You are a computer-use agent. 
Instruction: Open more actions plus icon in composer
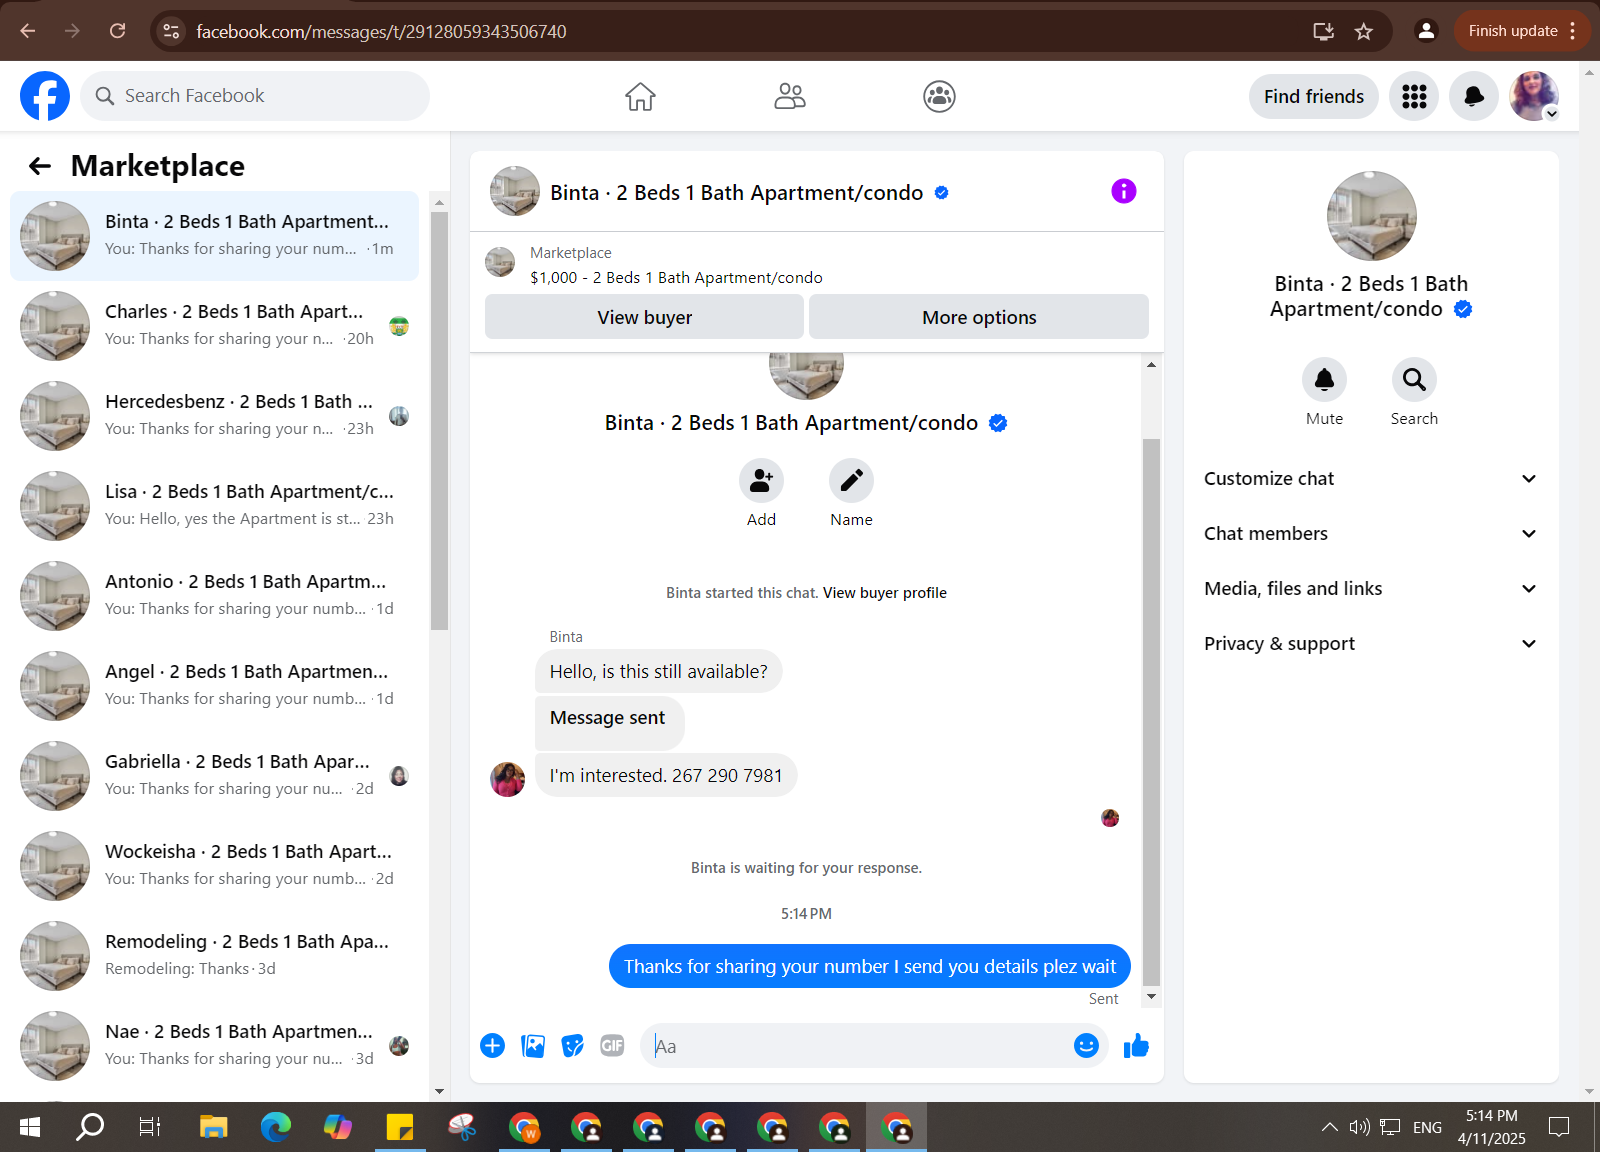tap(492, 1046)
